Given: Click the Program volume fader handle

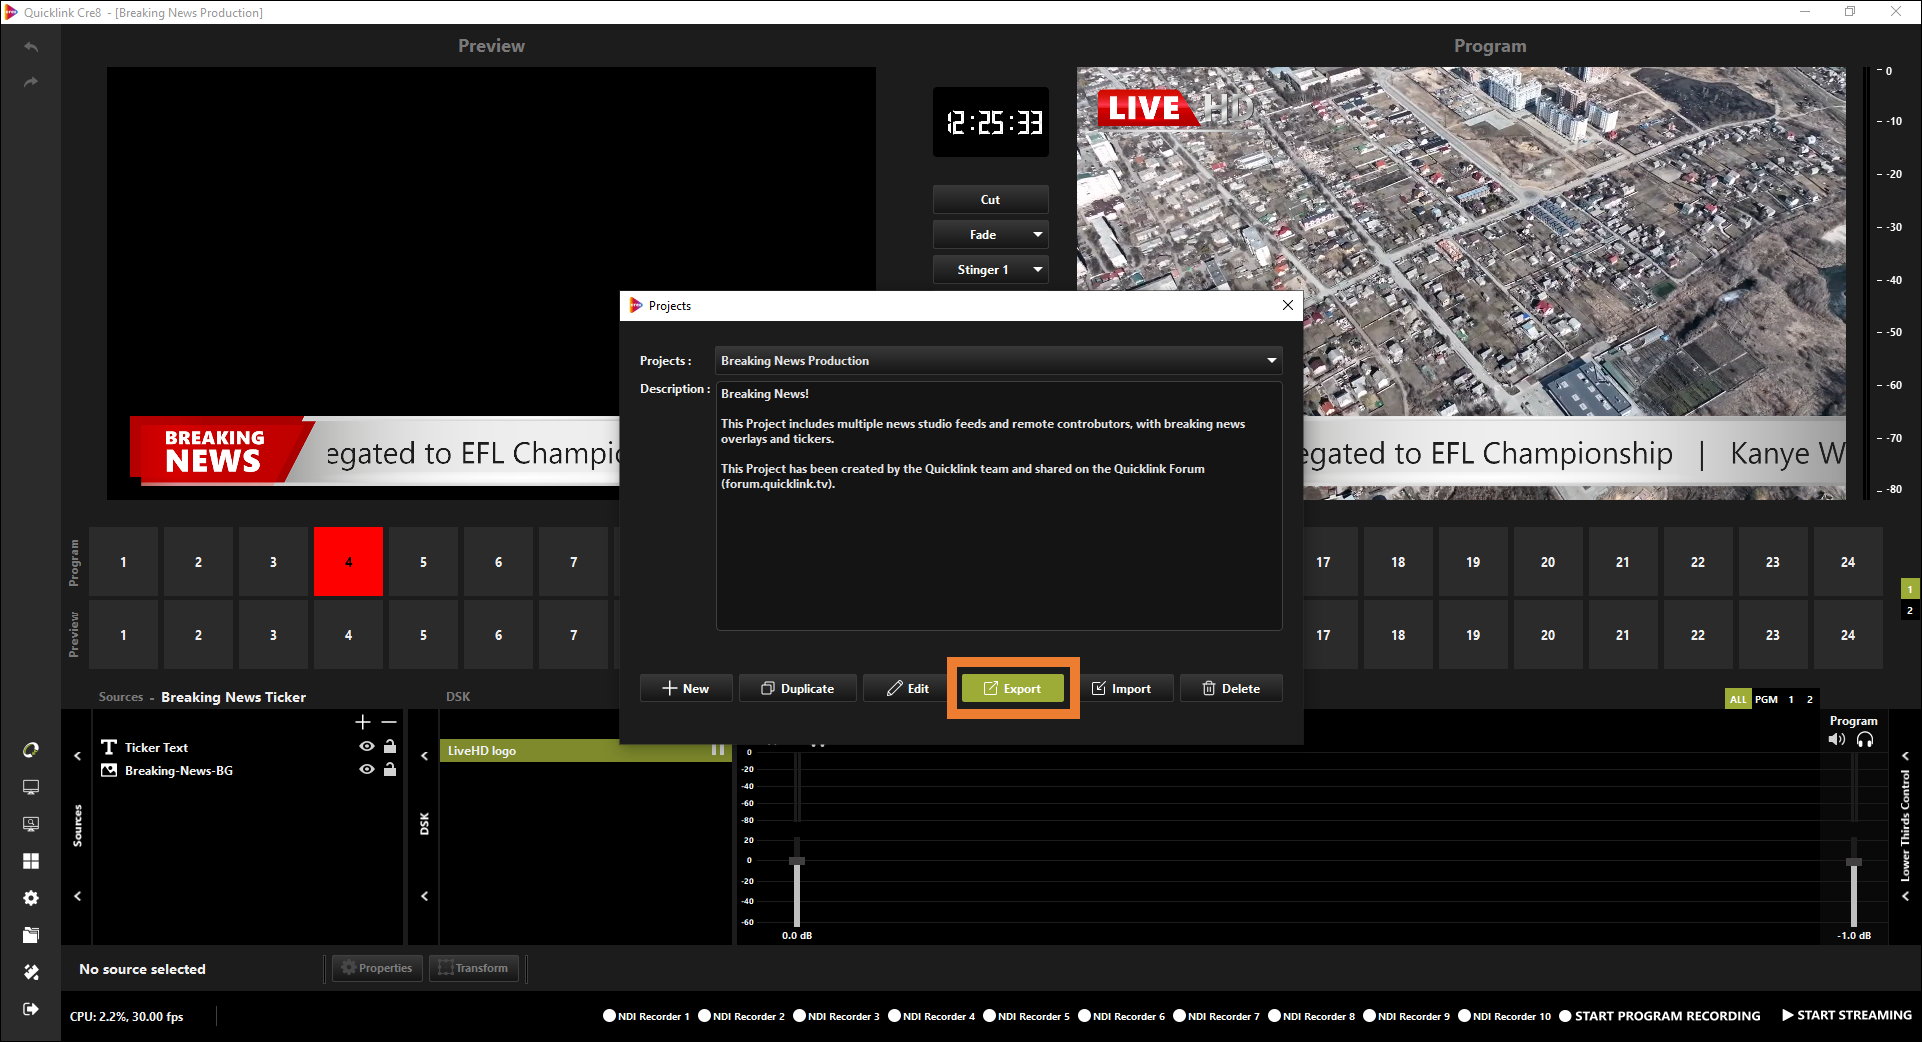Looking at the screenshot, I should [x=1853, y=862].
